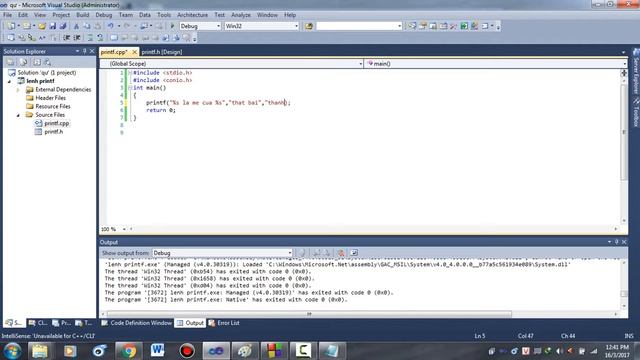Click the Toggle Bookmark icon
Screen dimensions: 640x360
(114, 38)
